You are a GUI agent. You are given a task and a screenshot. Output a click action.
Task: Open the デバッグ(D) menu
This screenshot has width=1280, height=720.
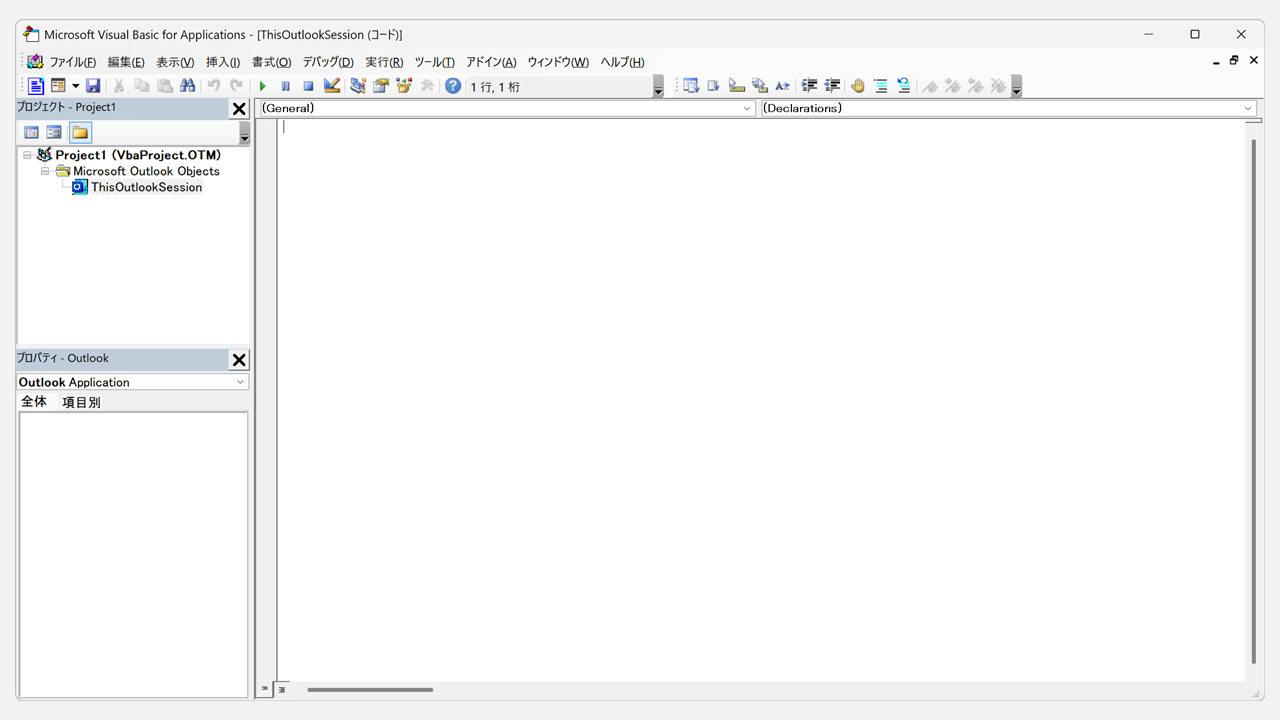pos(328,62)
